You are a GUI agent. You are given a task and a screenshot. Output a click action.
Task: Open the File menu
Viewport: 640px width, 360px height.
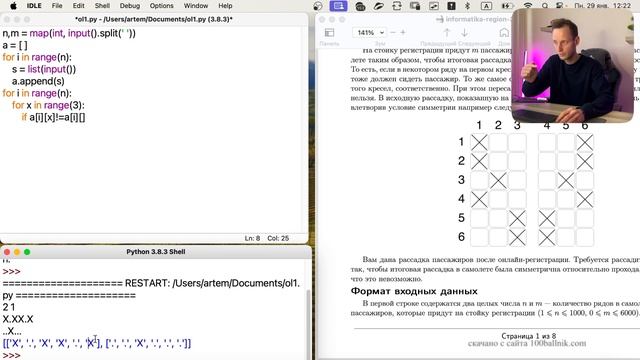57,6
